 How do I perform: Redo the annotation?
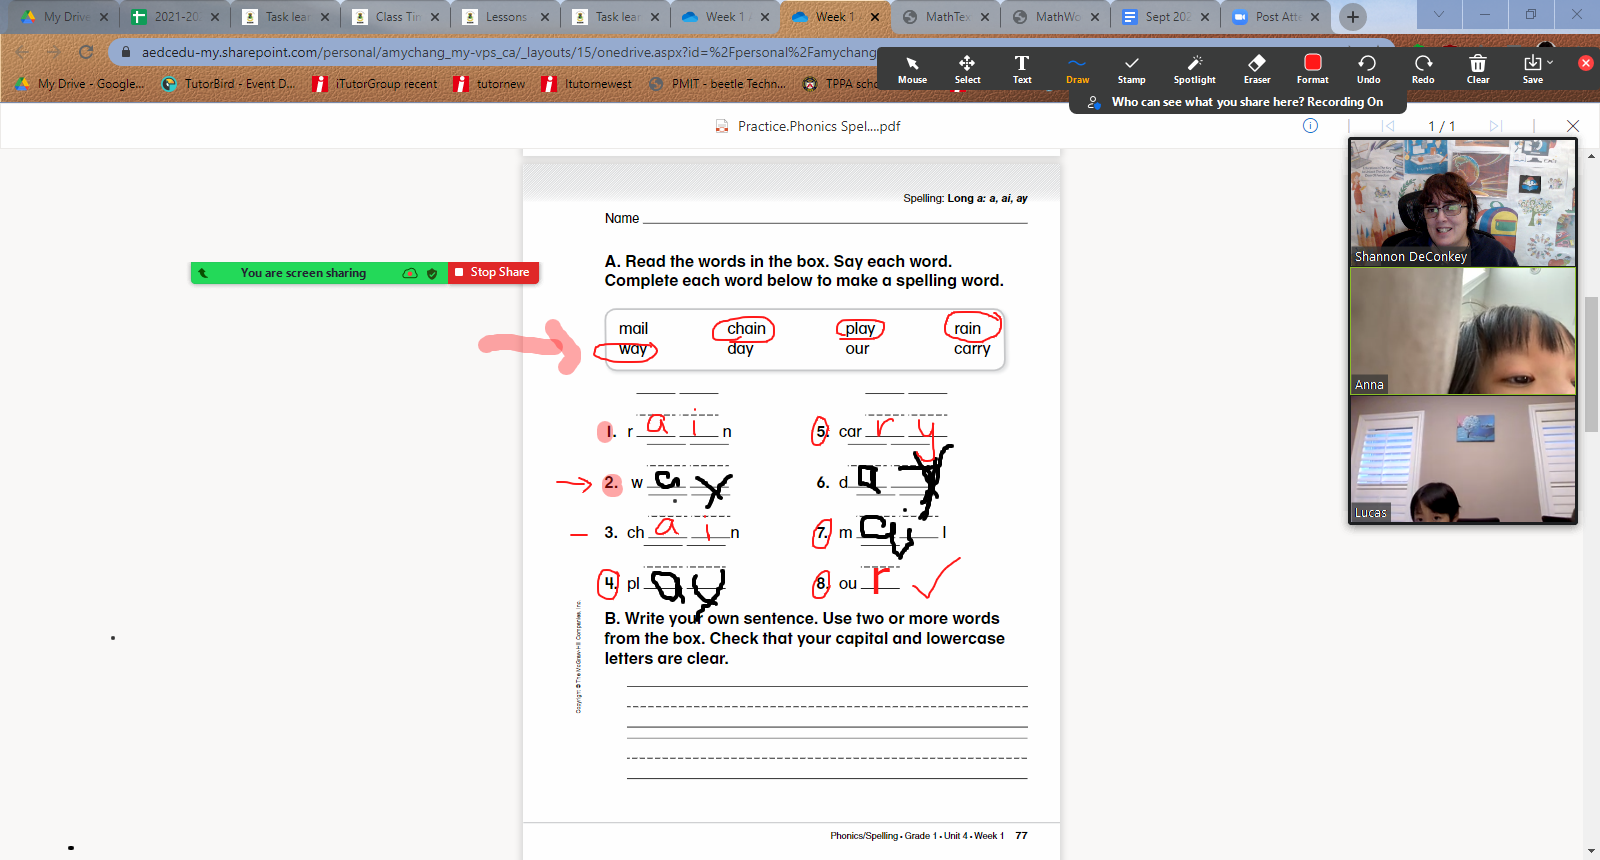point(1423,69)
